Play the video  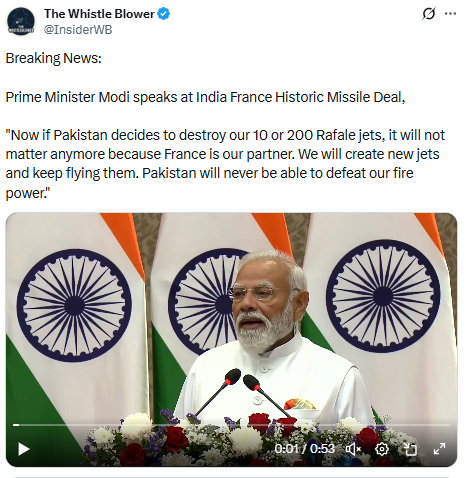pos(24,449)
